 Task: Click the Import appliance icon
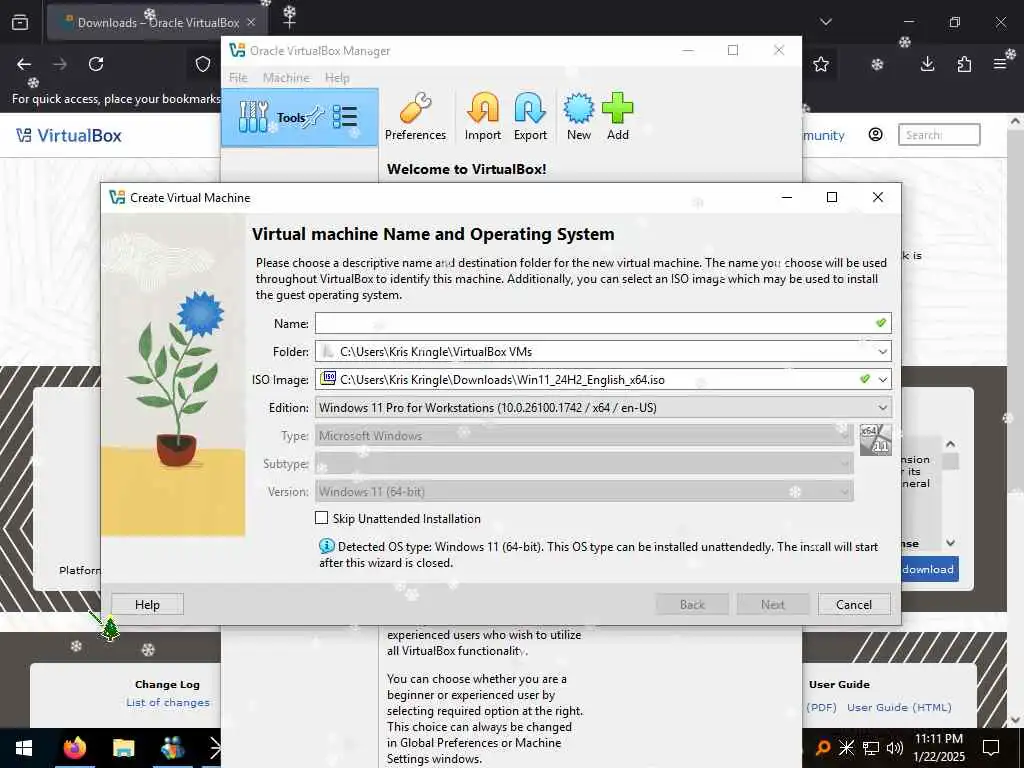[483, 117]
